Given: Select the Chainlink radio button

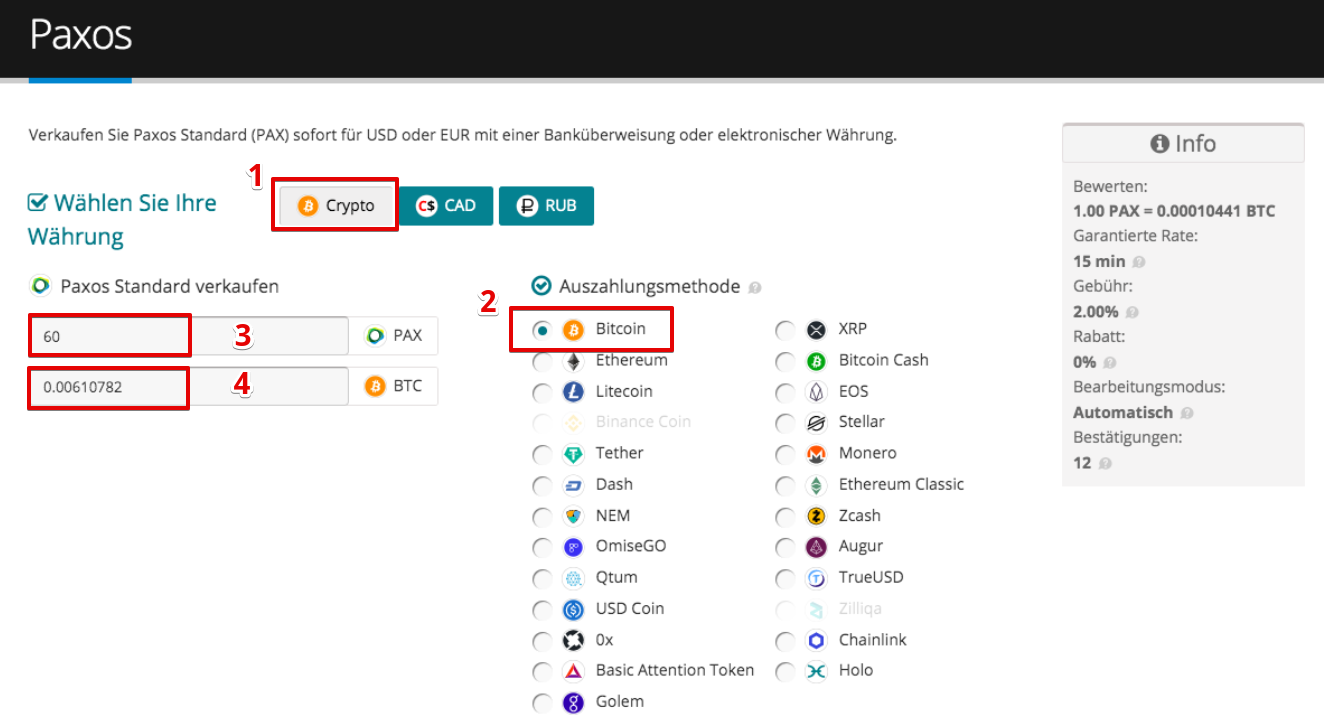Looking at the screenshot, I should (x=785, y=640).
